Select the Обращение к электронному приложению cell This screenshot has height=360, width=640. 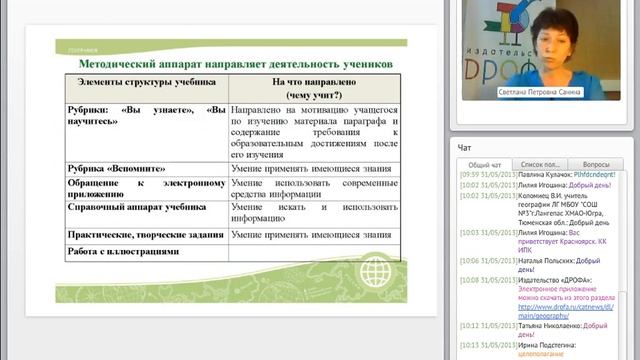[147, 188]
